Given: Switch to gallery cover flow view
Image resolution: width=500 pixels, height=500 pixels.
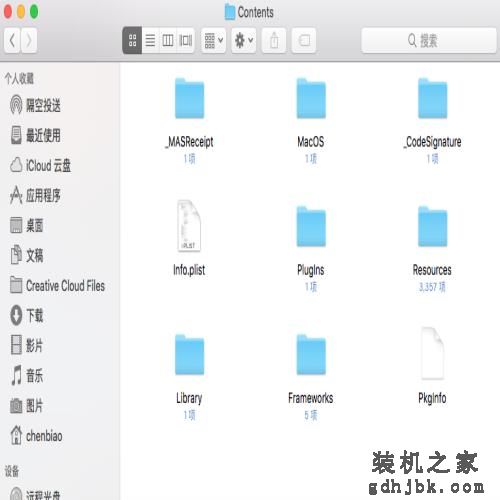Looking at the screenshot, I should click(186, 40).
